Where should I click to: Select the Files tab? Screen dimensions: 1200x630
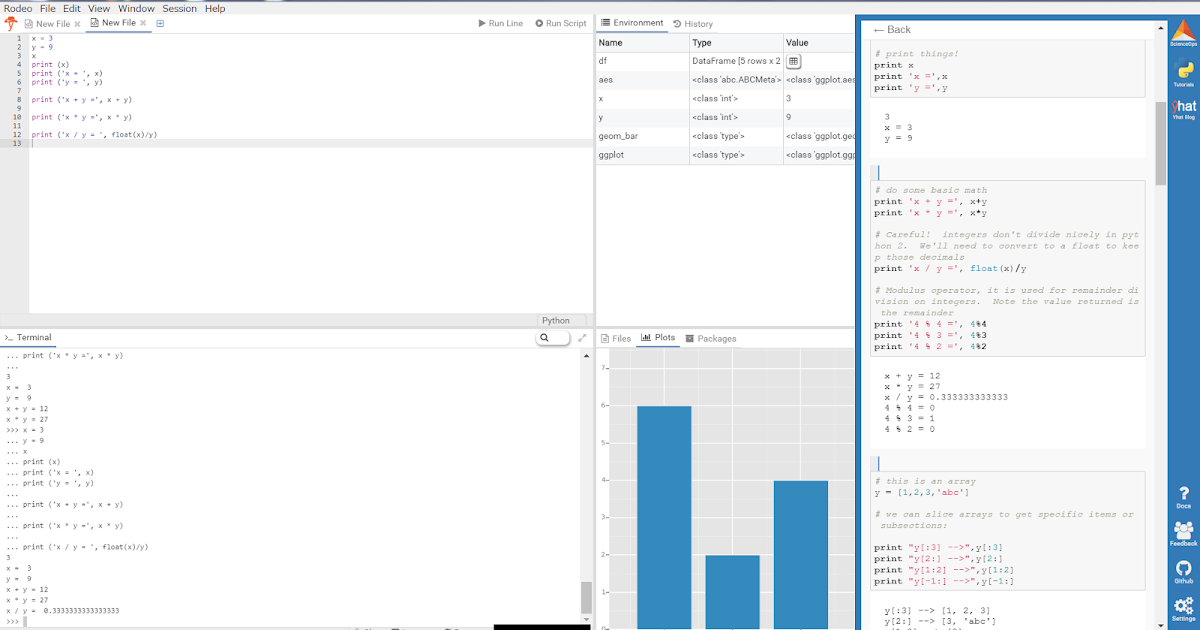tap(618, 337)
